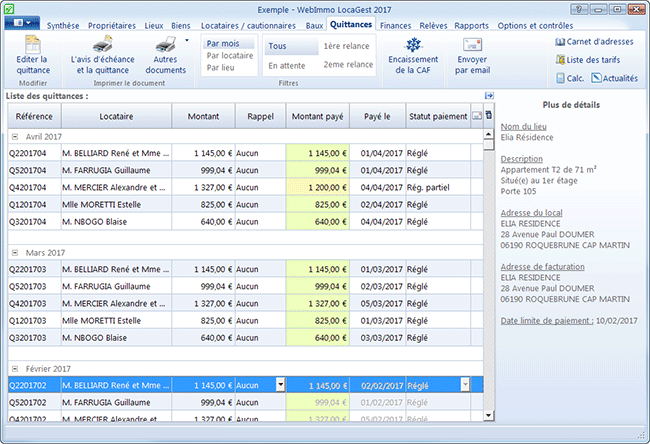Open Editer la quittance tool
650x444 pixels.
[x=33, y=55]
